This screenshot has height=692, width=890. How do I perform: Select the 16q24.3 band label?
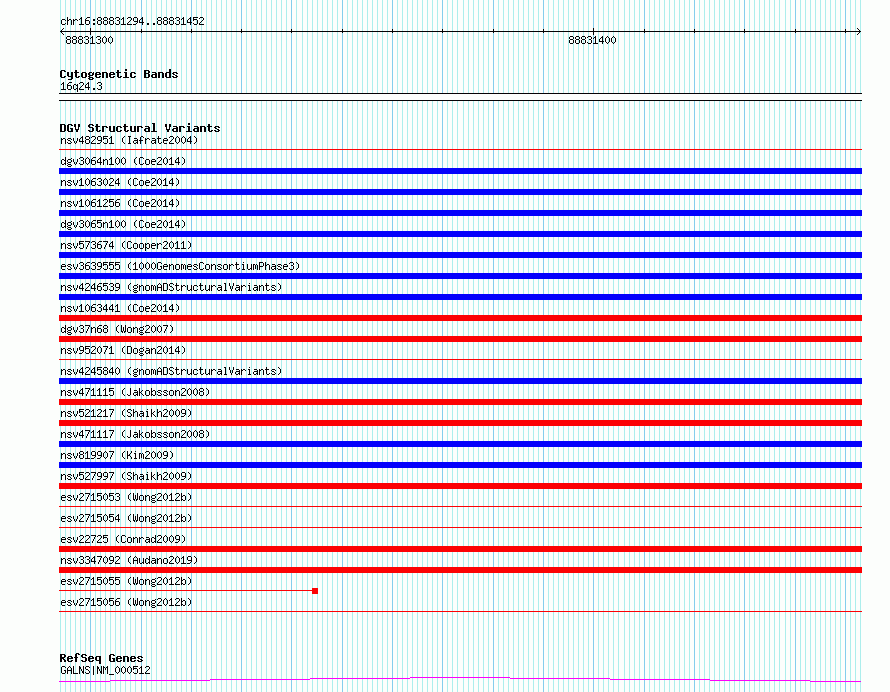point(81,86)
